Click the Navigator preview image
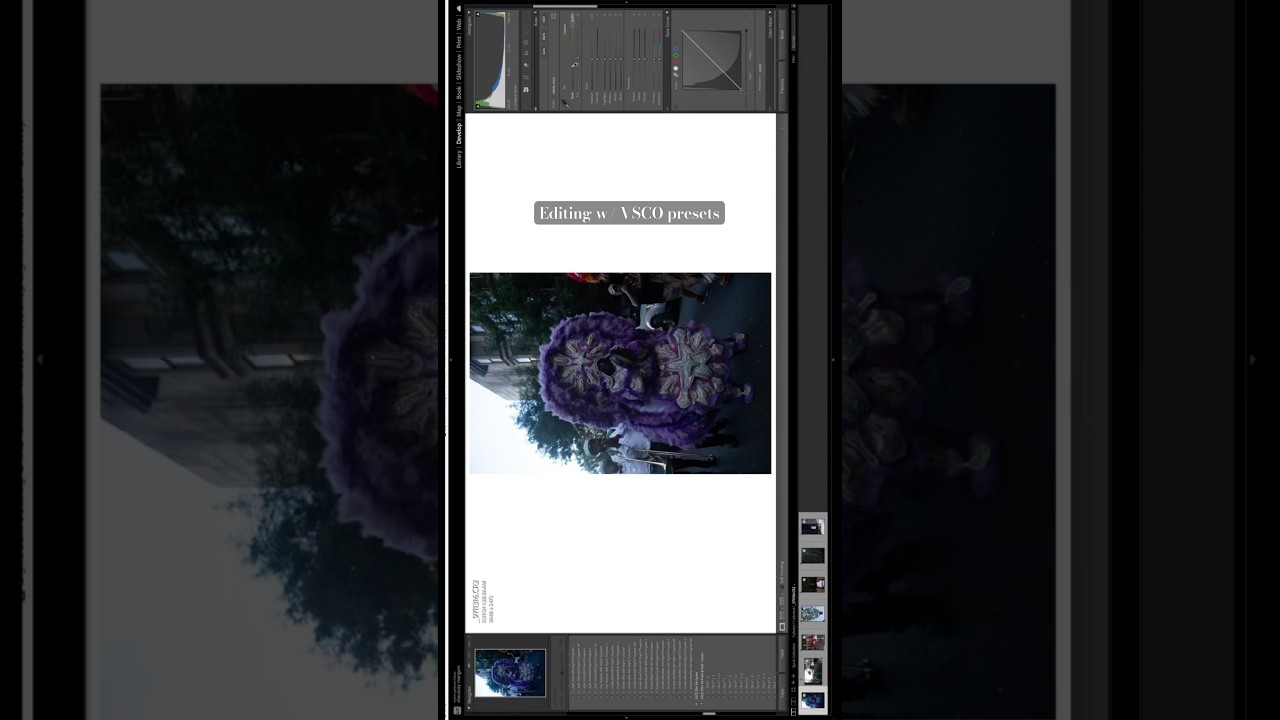The image size is (1280, 720). [510, 673]
